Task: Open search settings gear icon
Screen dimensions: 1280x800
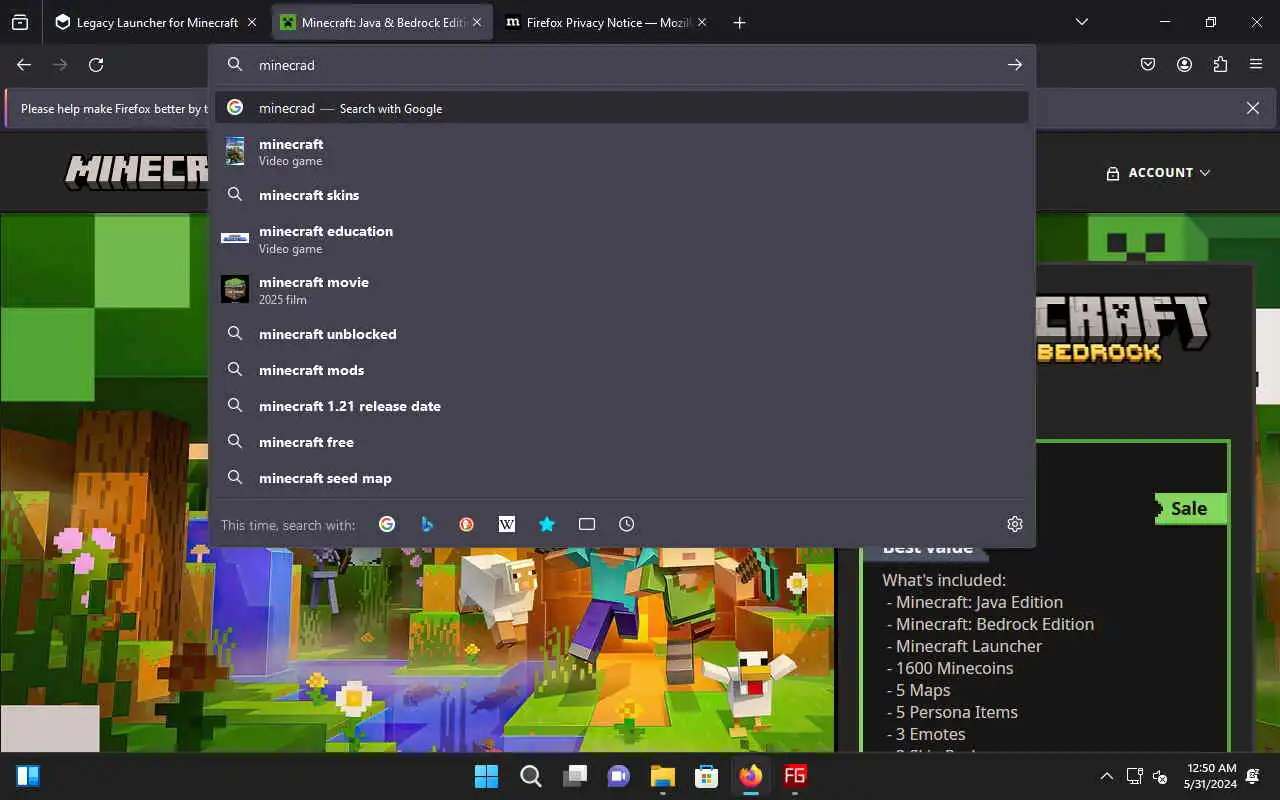Action: point(1015,524)
